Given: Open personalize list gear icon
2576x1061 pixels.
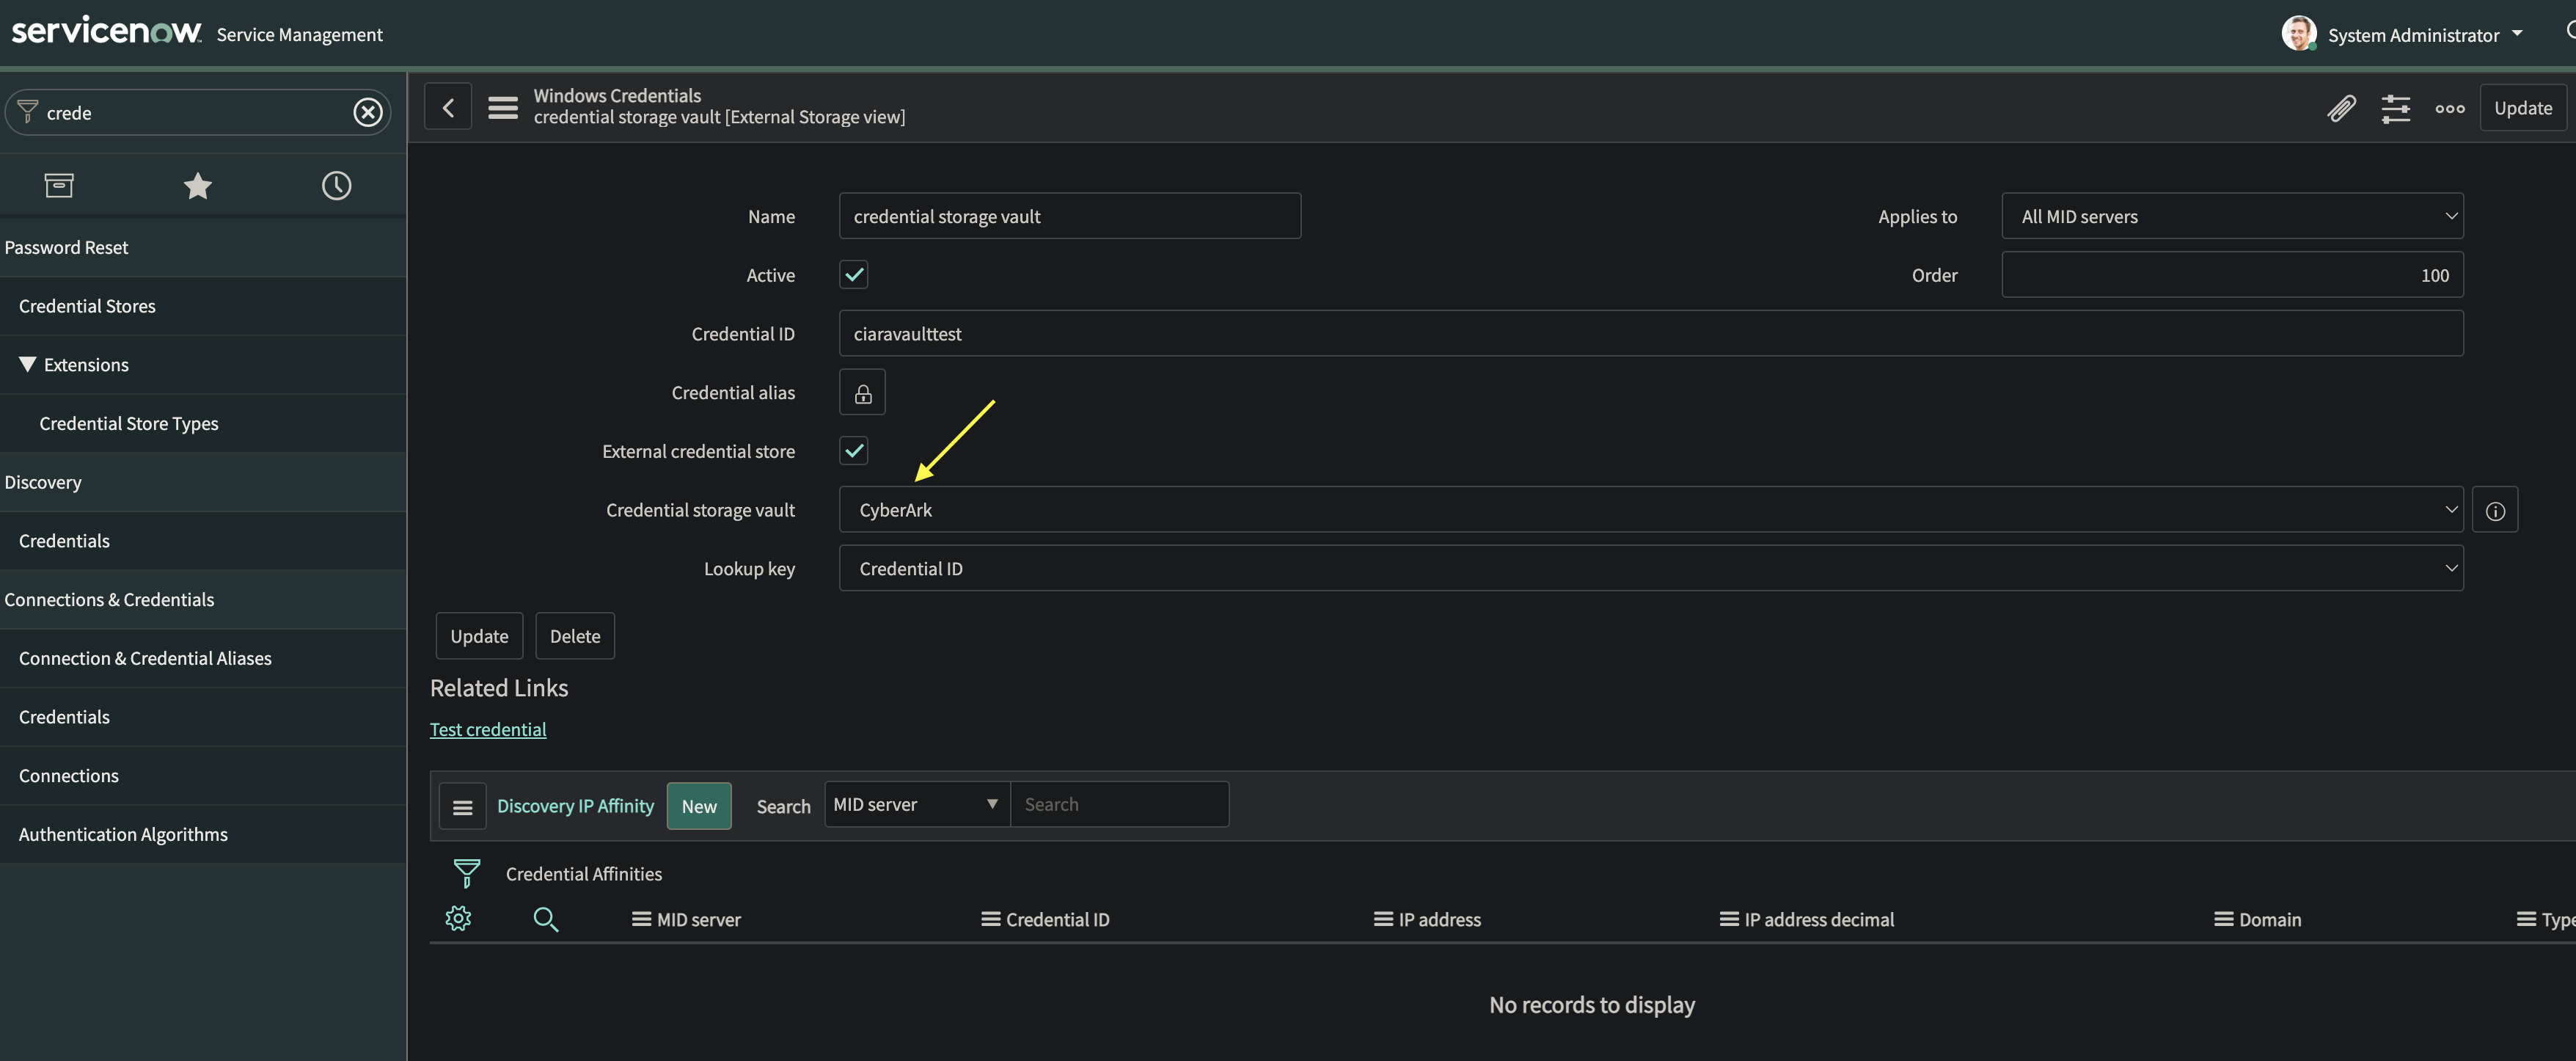Looking at the screenshot, I should [x=458, y=919].
